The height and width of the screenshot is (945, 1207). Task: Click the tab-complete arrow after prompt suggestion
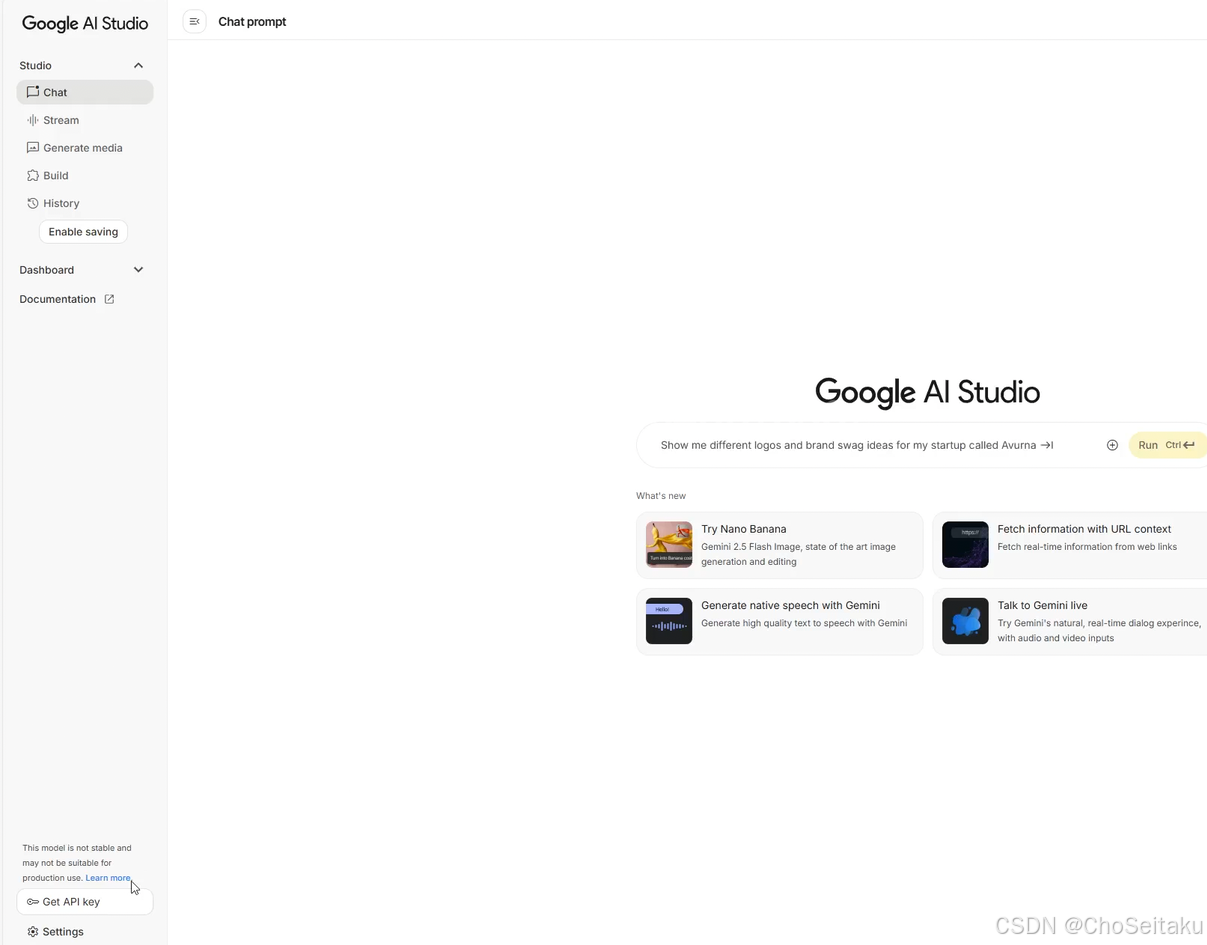1047,445
